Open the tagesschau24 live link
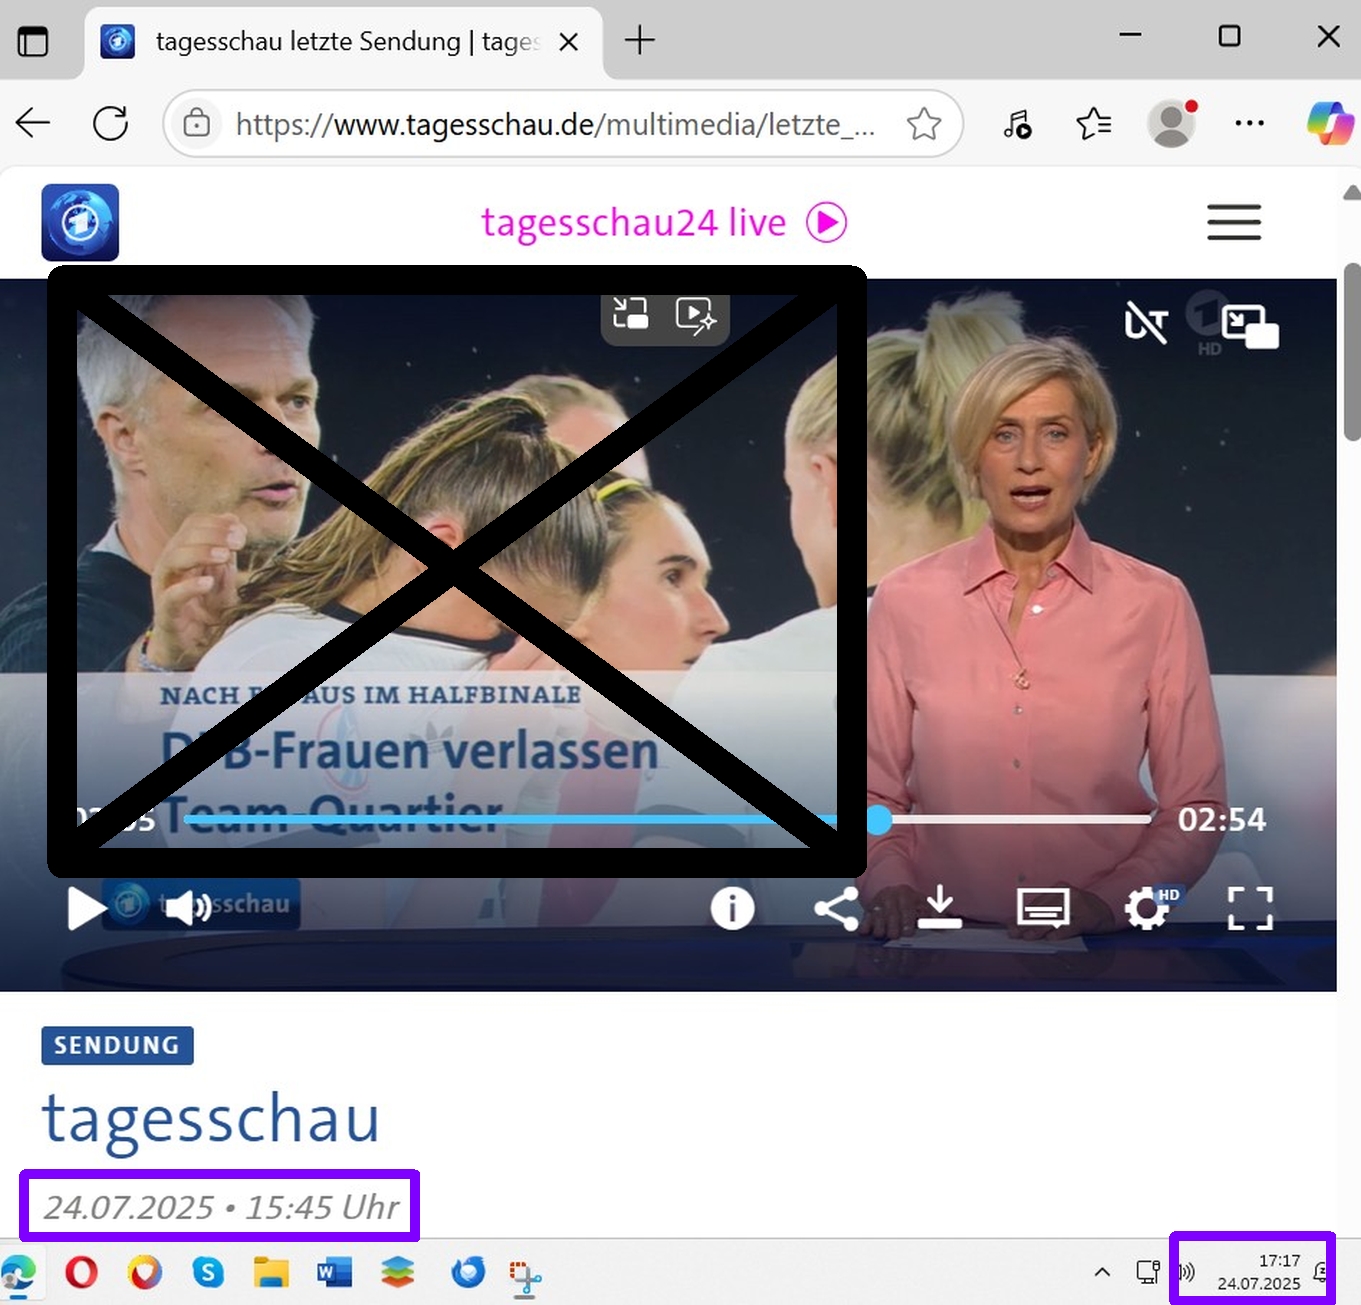 (663, 222)
